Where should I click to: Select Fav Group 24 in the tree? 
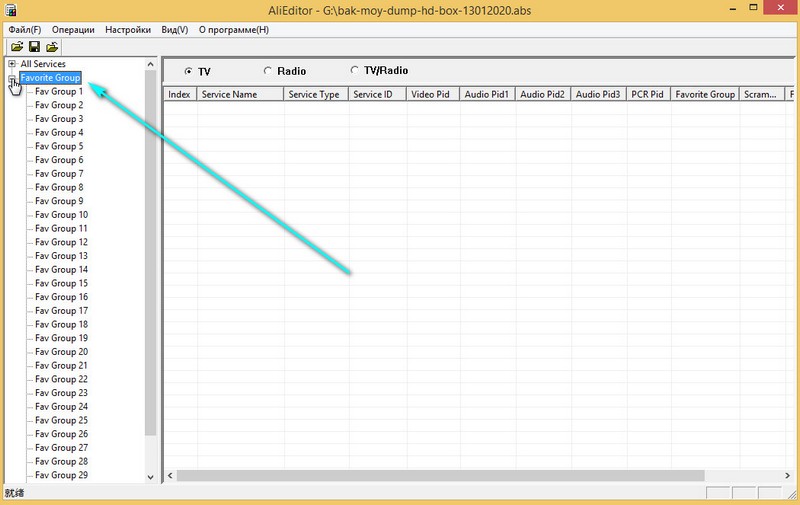pos(61,407)
